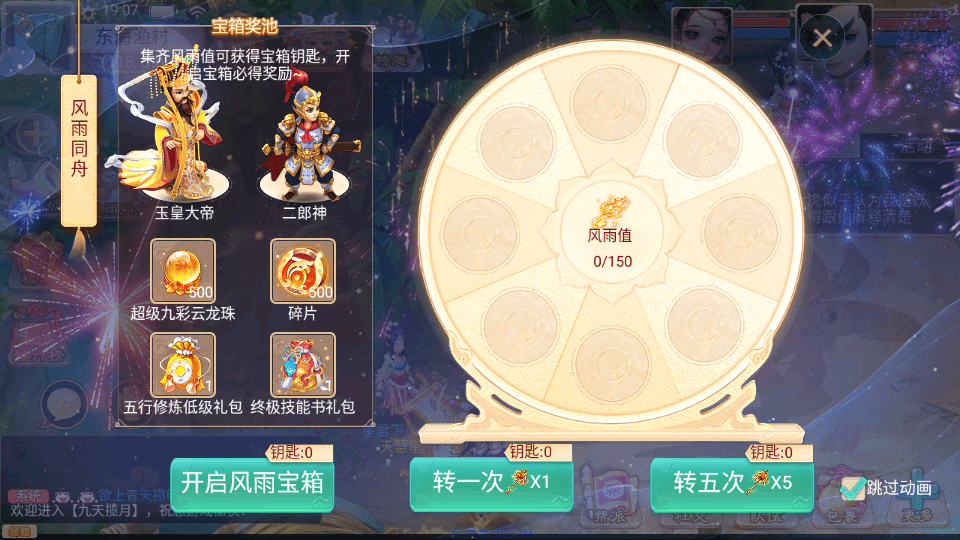
Task: Click the round plus icon at left
Action: (35, 134)
